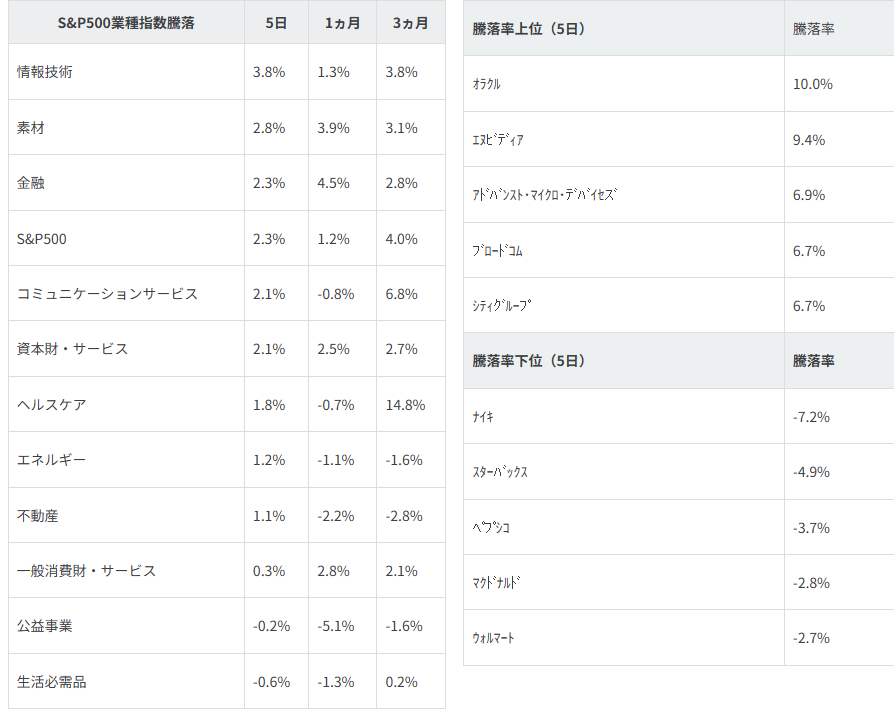This screenshot has width=894, height=724.
Task: Select コミュニケーションサービス in the sector table
Action: click(x=107, y=294)
